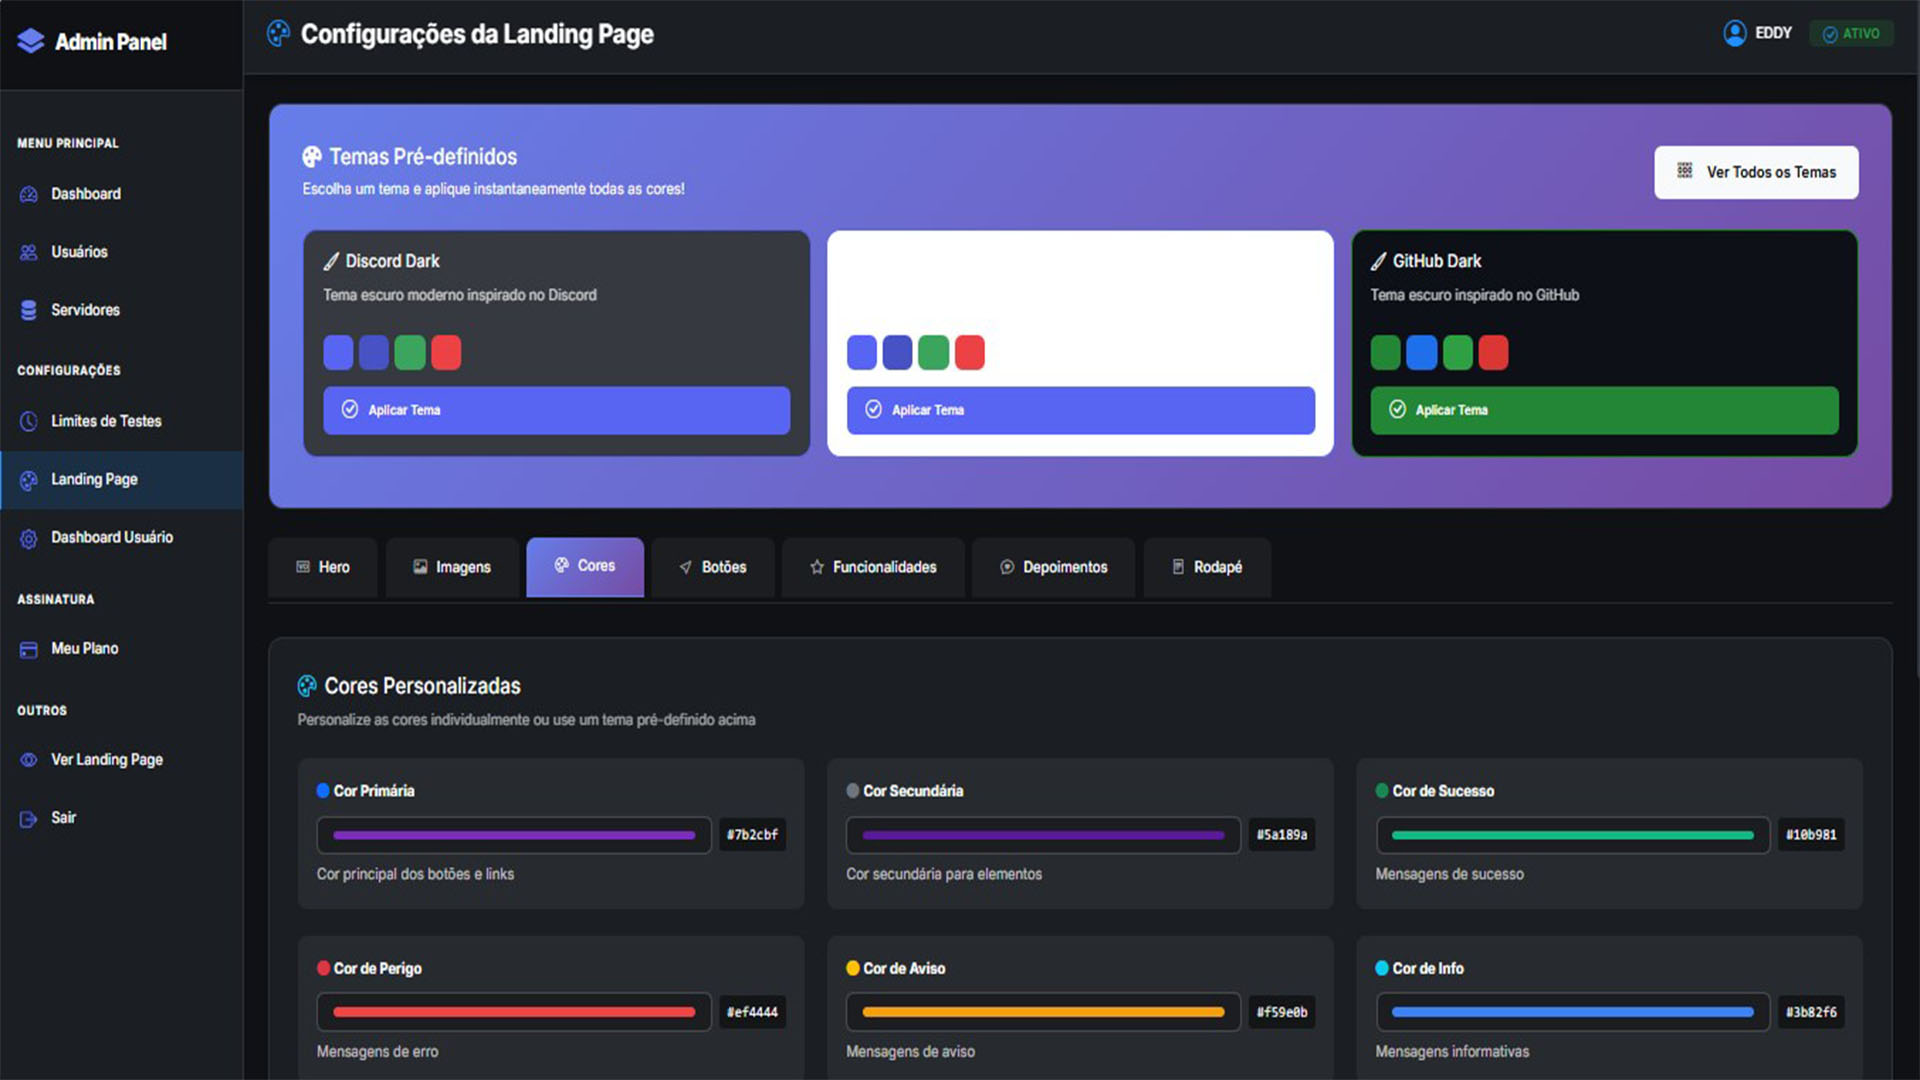
Task: Sign out with Sair
Action: point(121,818)
